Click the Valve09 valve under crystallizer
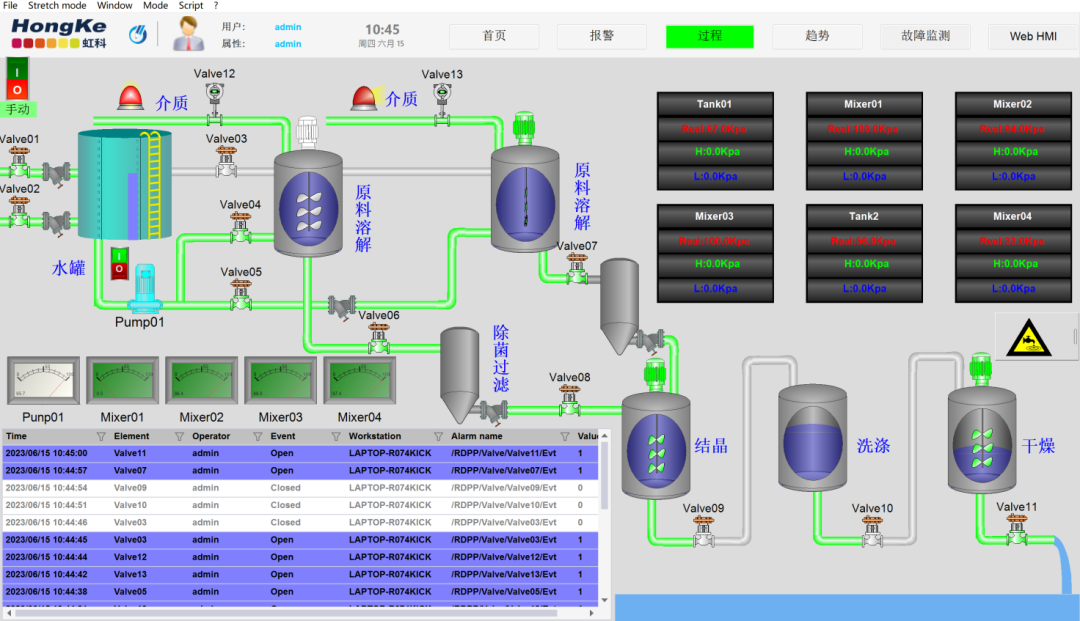This screenshot has width=1080, height=621. [x=704, y=531]
